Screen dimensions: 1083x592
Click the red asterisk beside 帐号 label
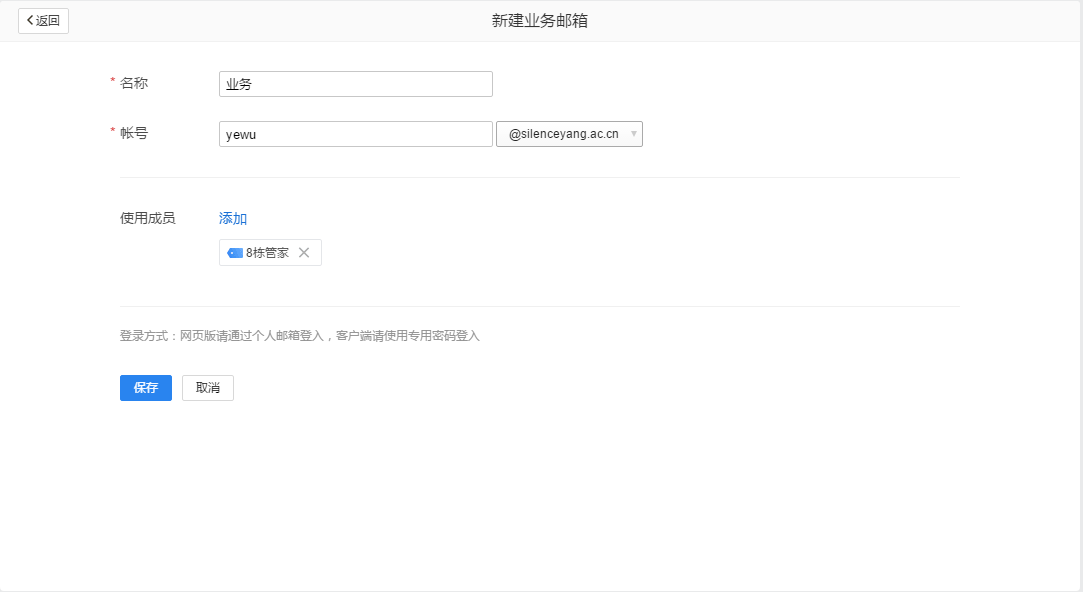coord(112,128)
